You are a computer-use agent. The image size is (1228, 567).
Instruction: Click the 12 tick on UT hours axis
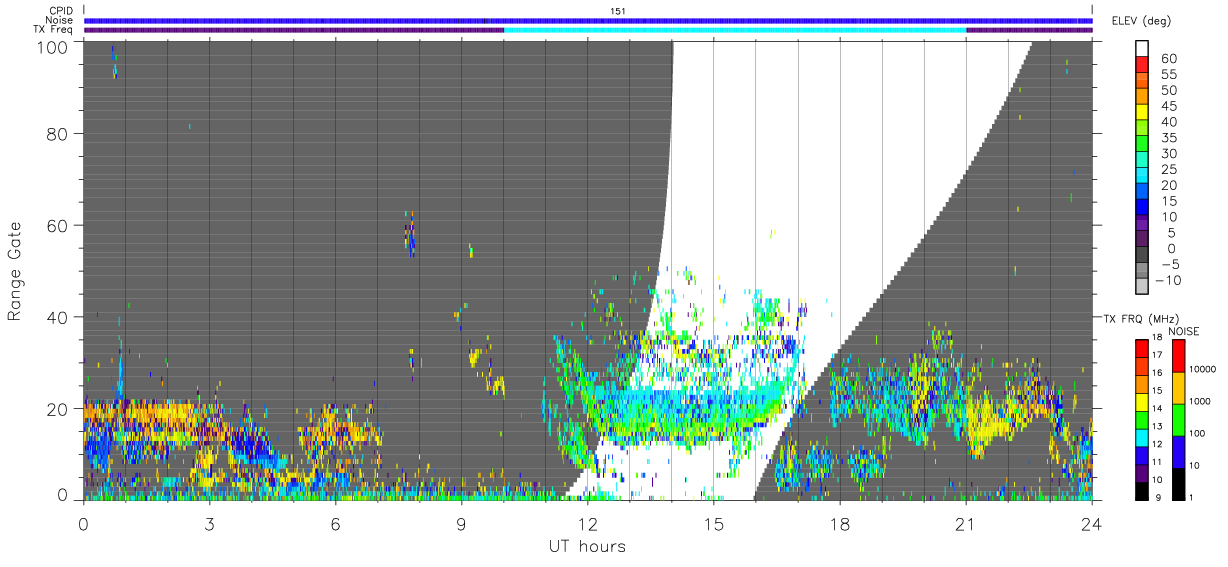588,523
